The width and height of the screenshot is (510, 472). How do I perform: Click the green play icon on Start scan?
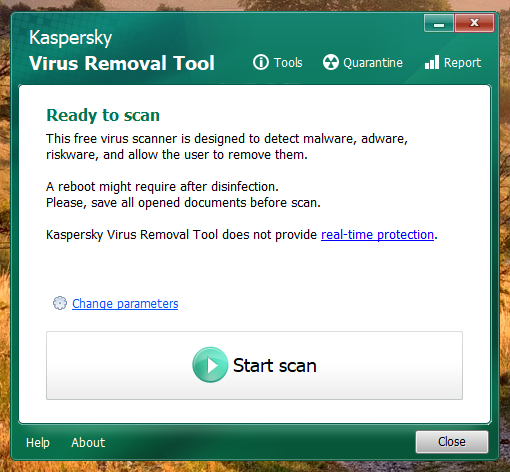(x=210, y=365)
